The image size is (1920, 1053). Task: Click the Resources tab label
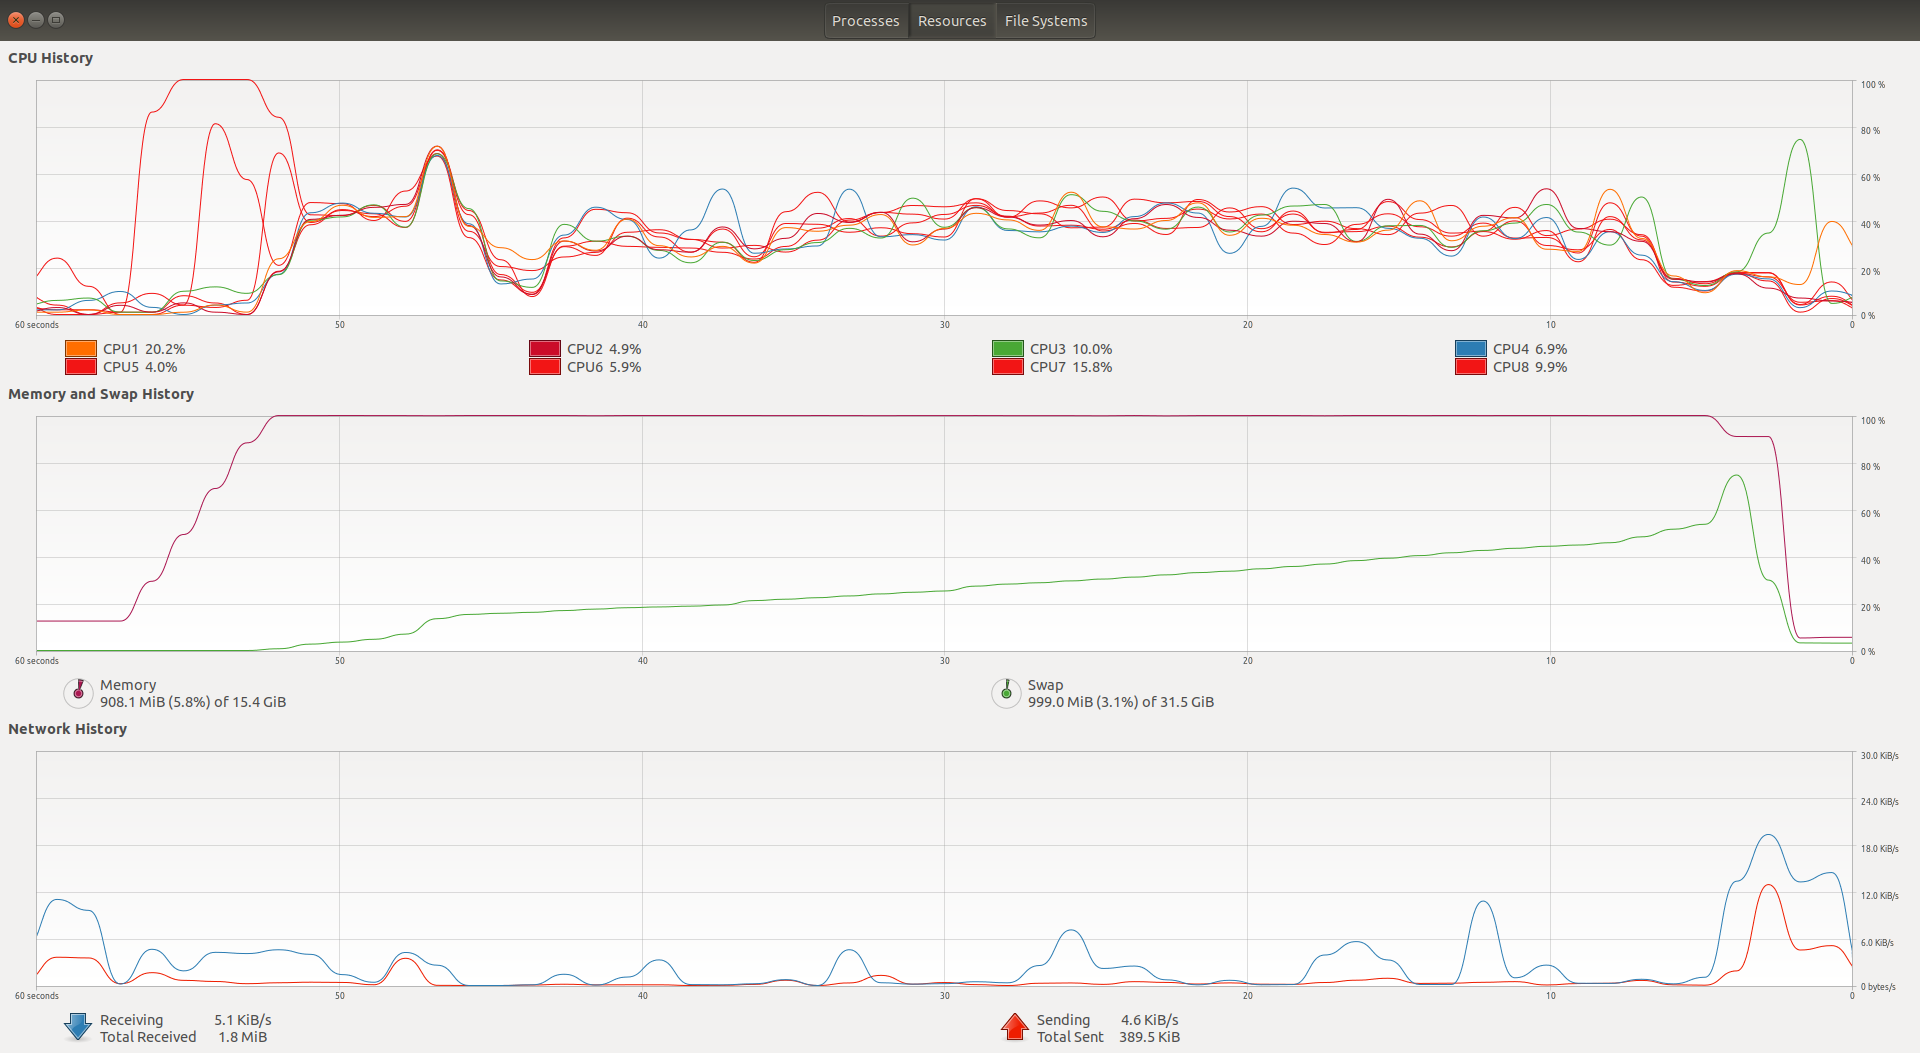pos(951,20)
